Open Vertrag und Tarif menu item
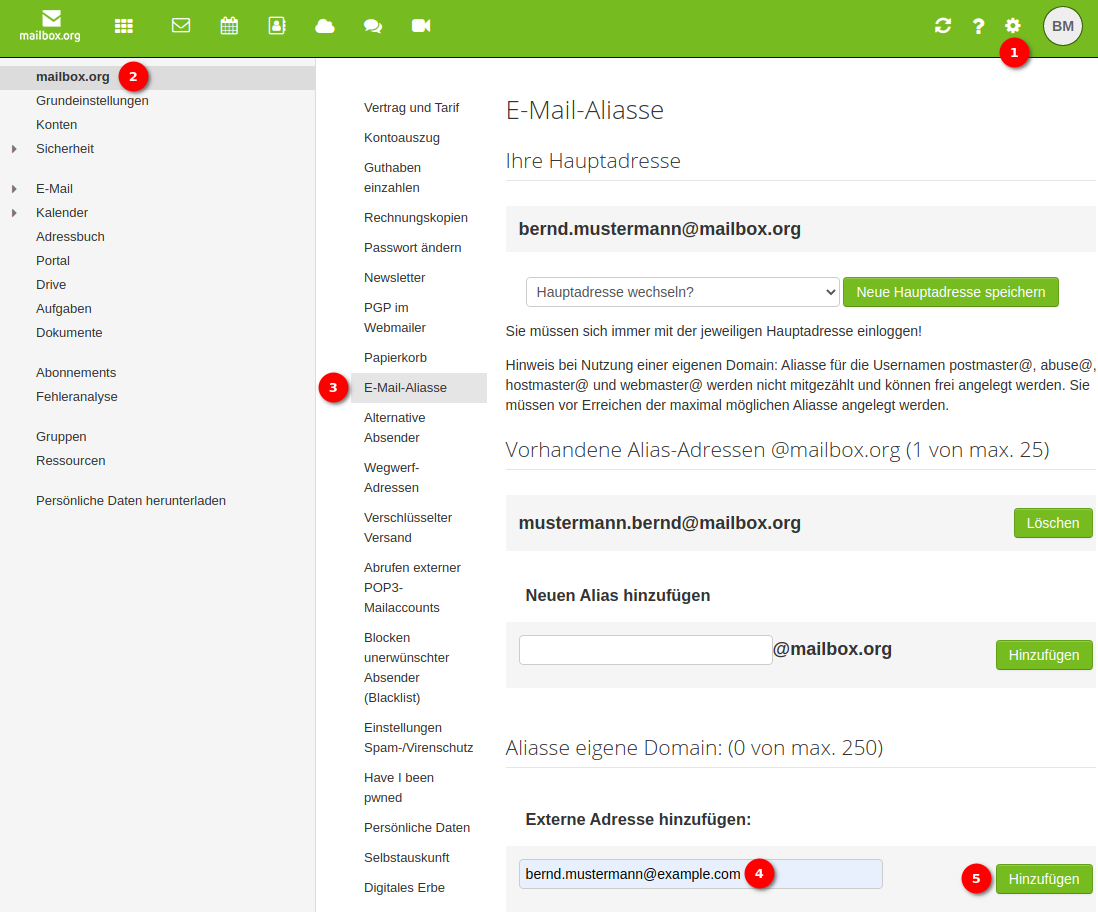 pos(411,107)
